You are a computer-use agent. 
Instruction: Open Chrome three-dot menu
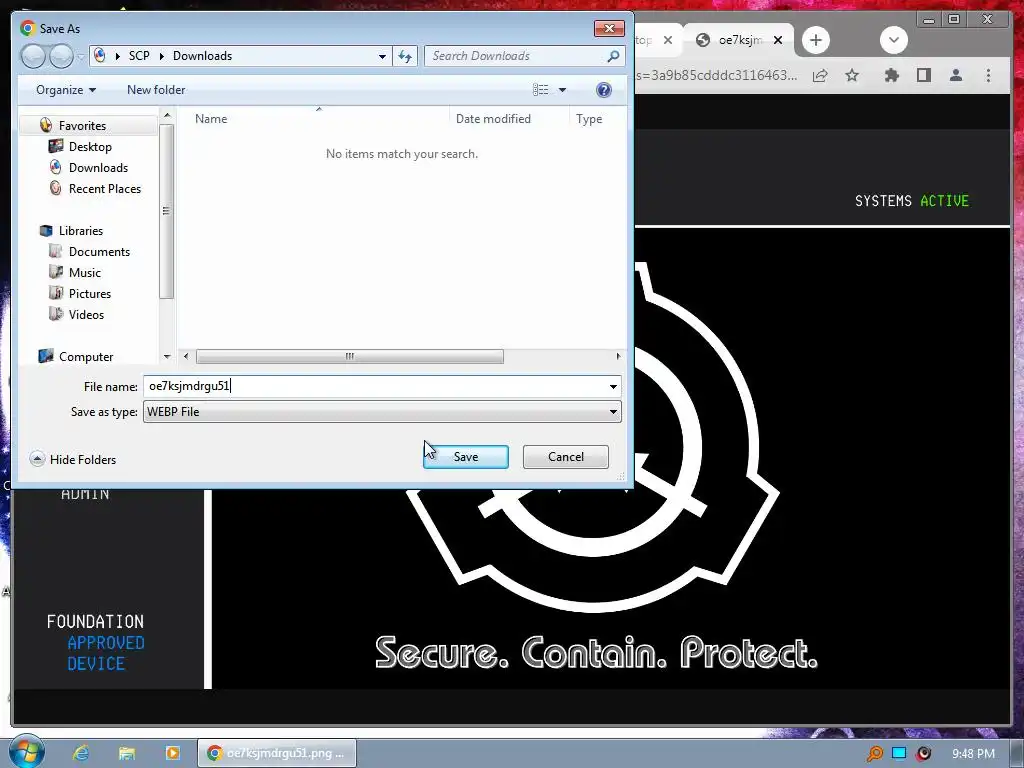988,76
